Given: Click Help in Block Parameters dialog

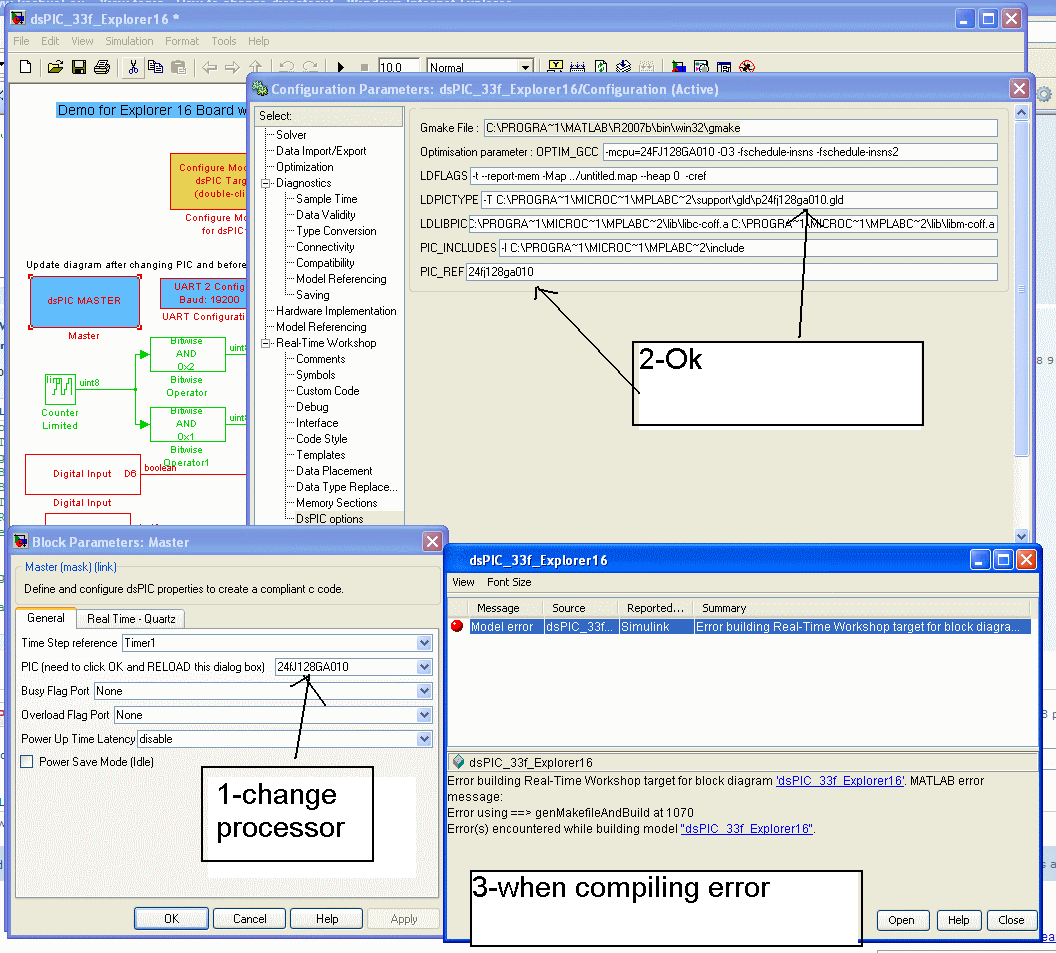Looking at the screenshot, I should tap(327, 919).
